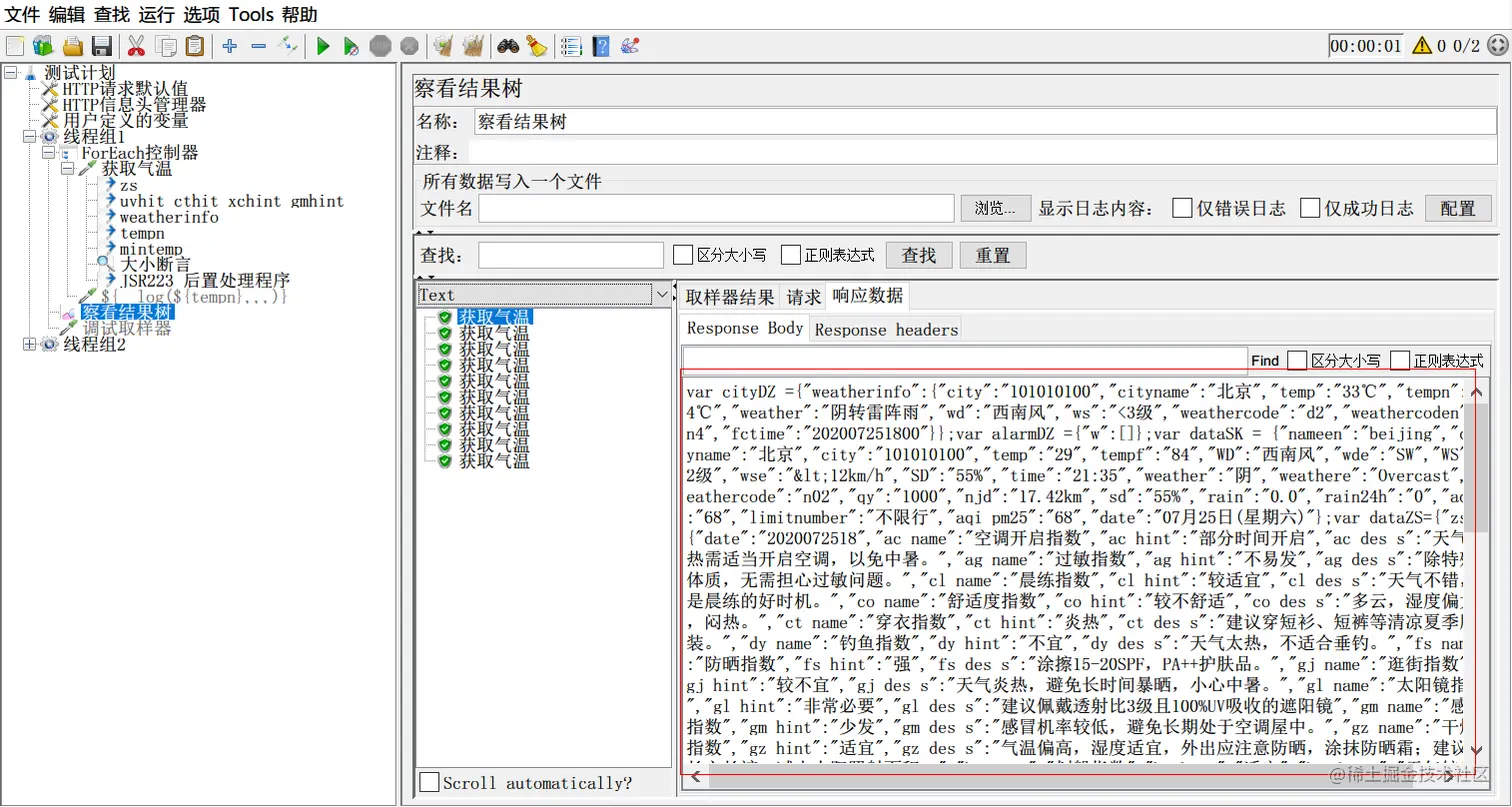Clear all results using the sweep broom icon
Viewport: 1512px width, 807px height.
tap(471, 45)
